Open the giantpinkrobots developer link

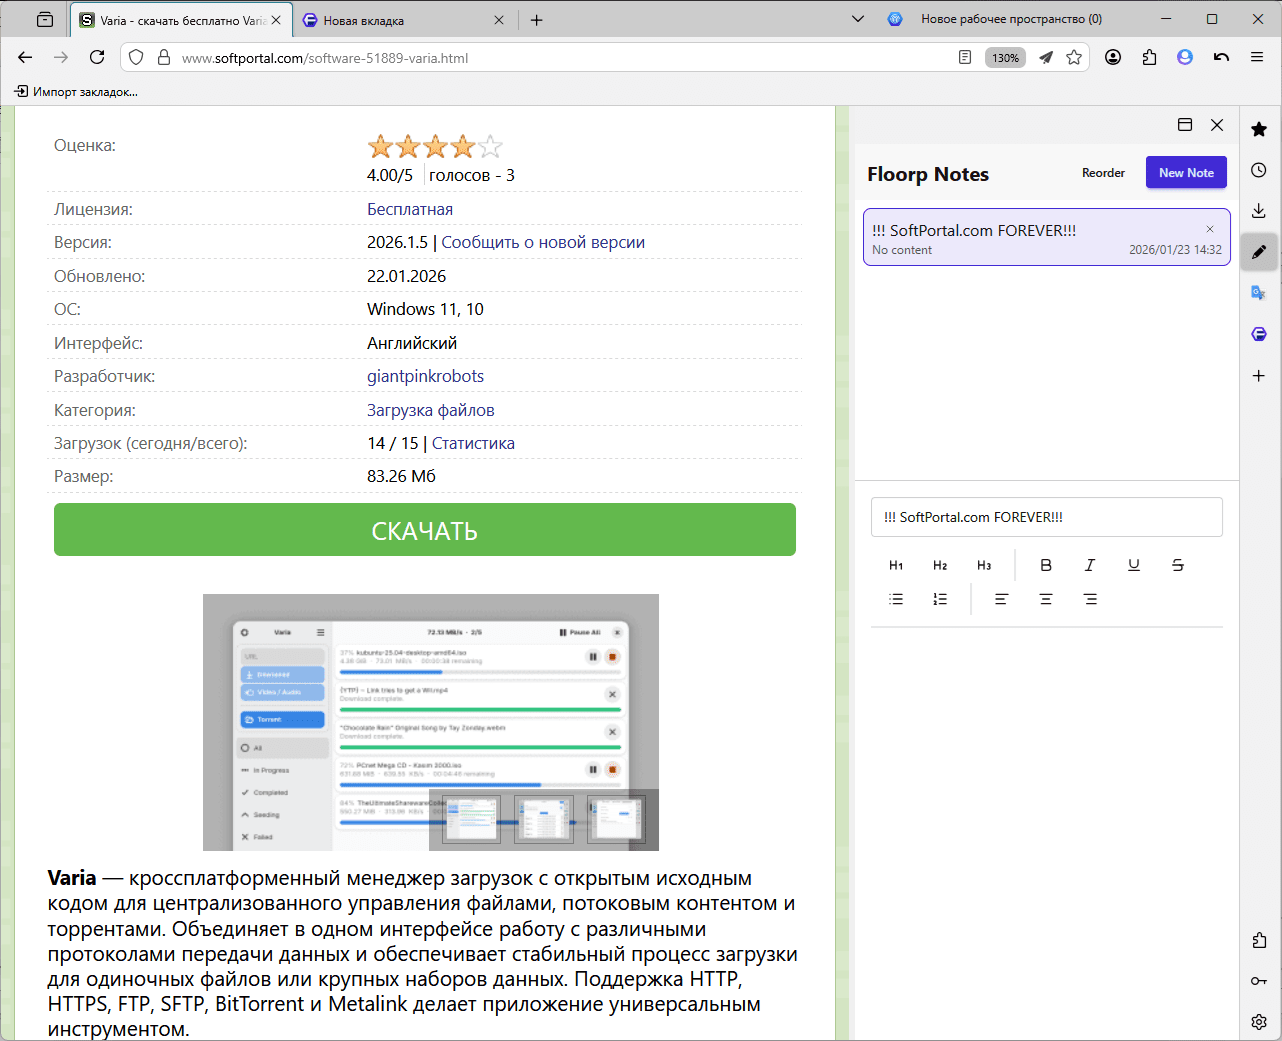coord(425,376)
